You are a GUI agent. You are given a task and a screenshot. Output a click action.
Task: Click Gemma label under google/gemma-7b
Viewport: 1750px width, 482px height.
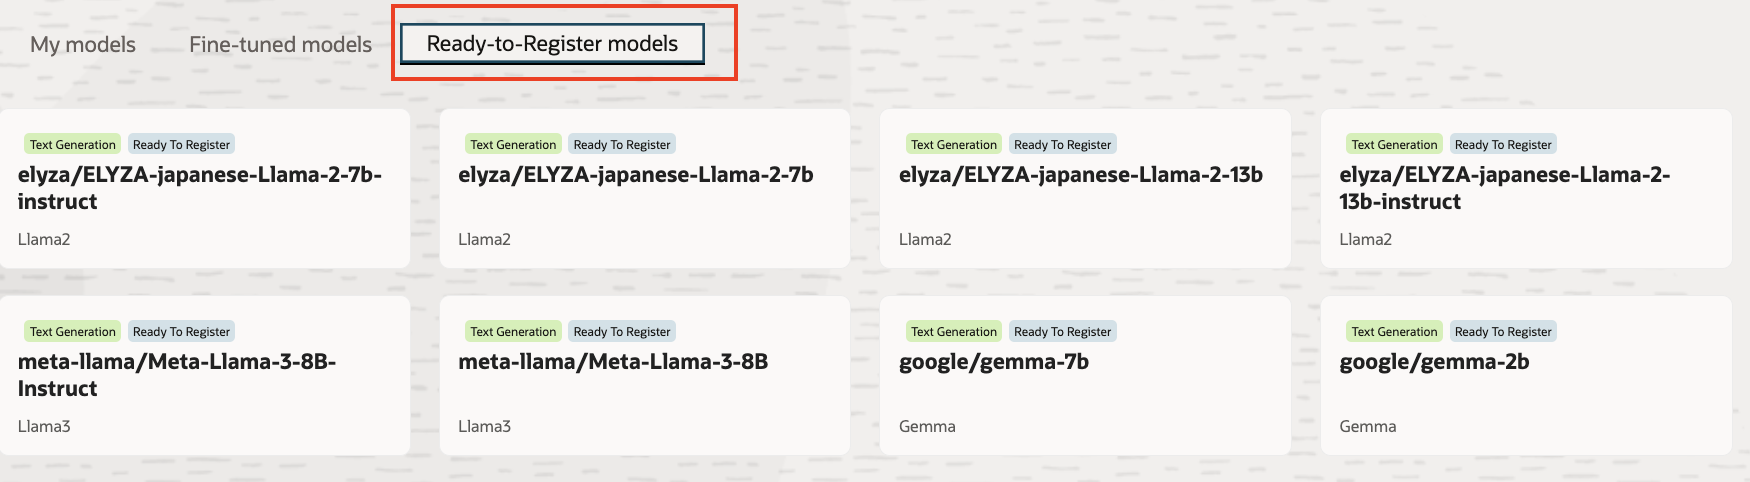[927, 427]
